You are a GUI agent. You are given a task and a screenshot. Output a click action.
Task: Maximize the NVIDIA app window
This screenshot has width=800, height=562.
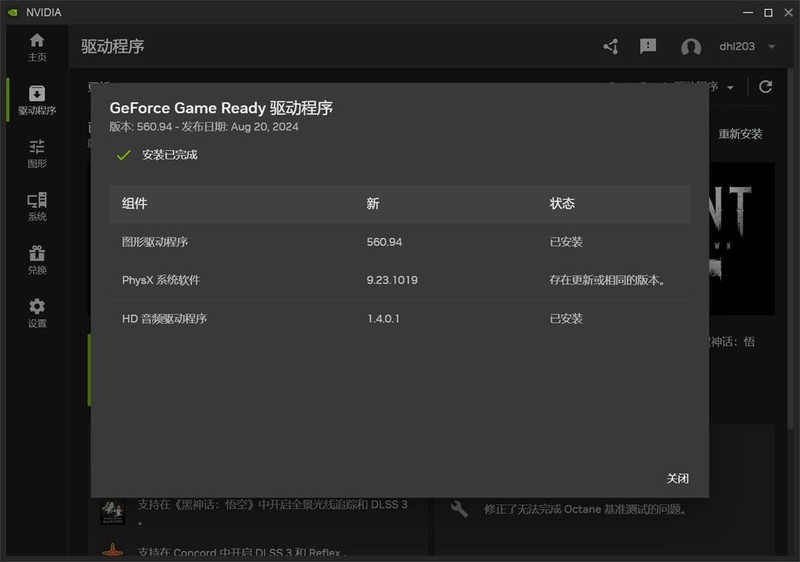(x=768, y=12)
